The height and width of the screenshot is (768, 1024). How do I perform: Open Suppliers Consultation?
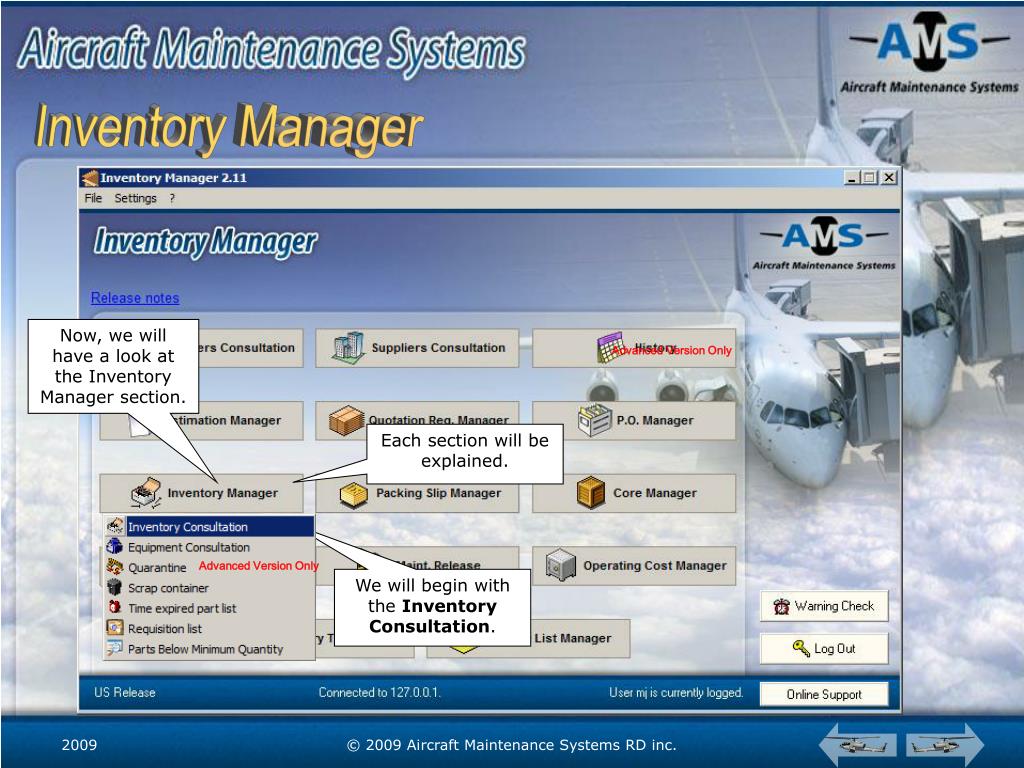(417, 348)
